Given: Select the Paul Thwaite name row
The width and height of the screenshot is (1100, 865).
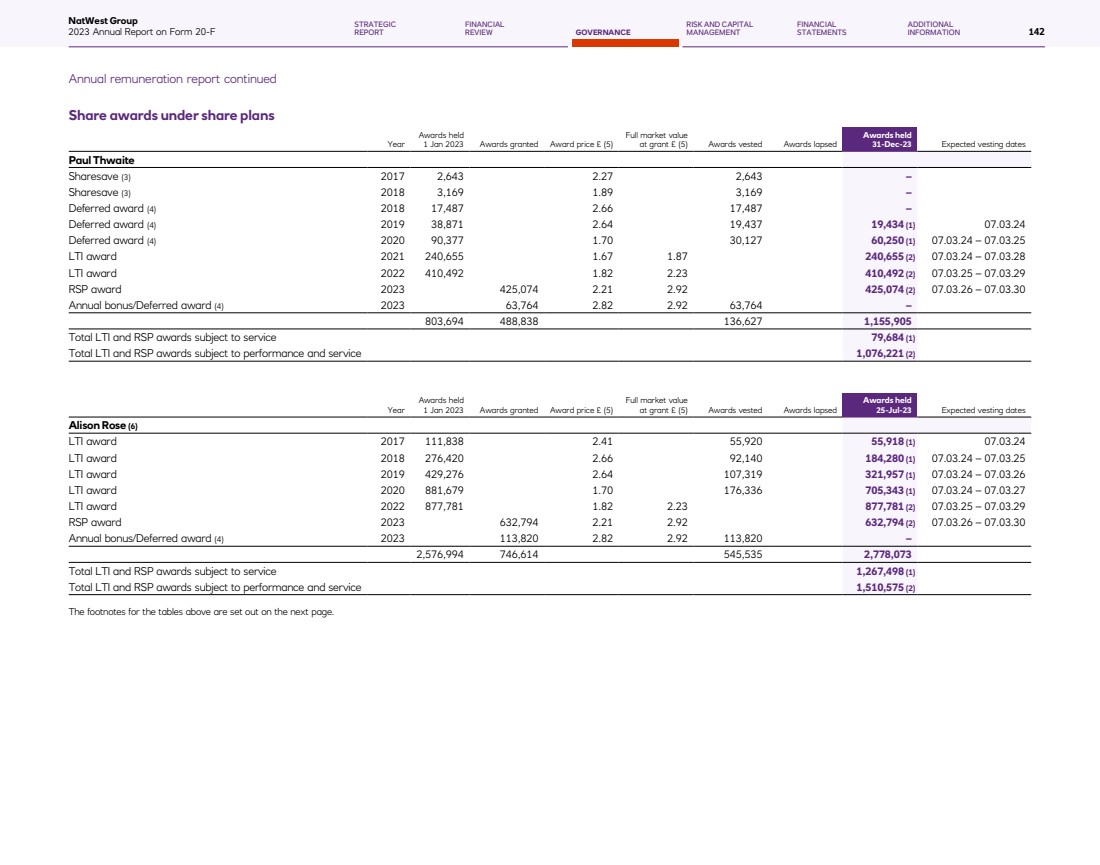Looking at the screenshot, I should click(101, 160).
